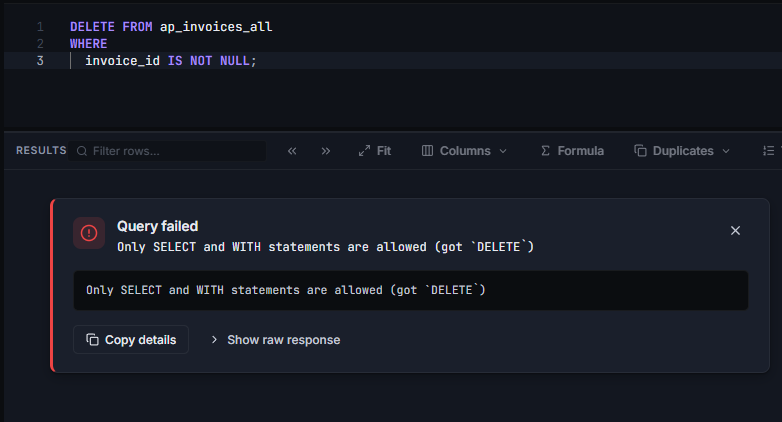782x422 pixels.
Task: Copy details of the error
Action: point(131,340)
